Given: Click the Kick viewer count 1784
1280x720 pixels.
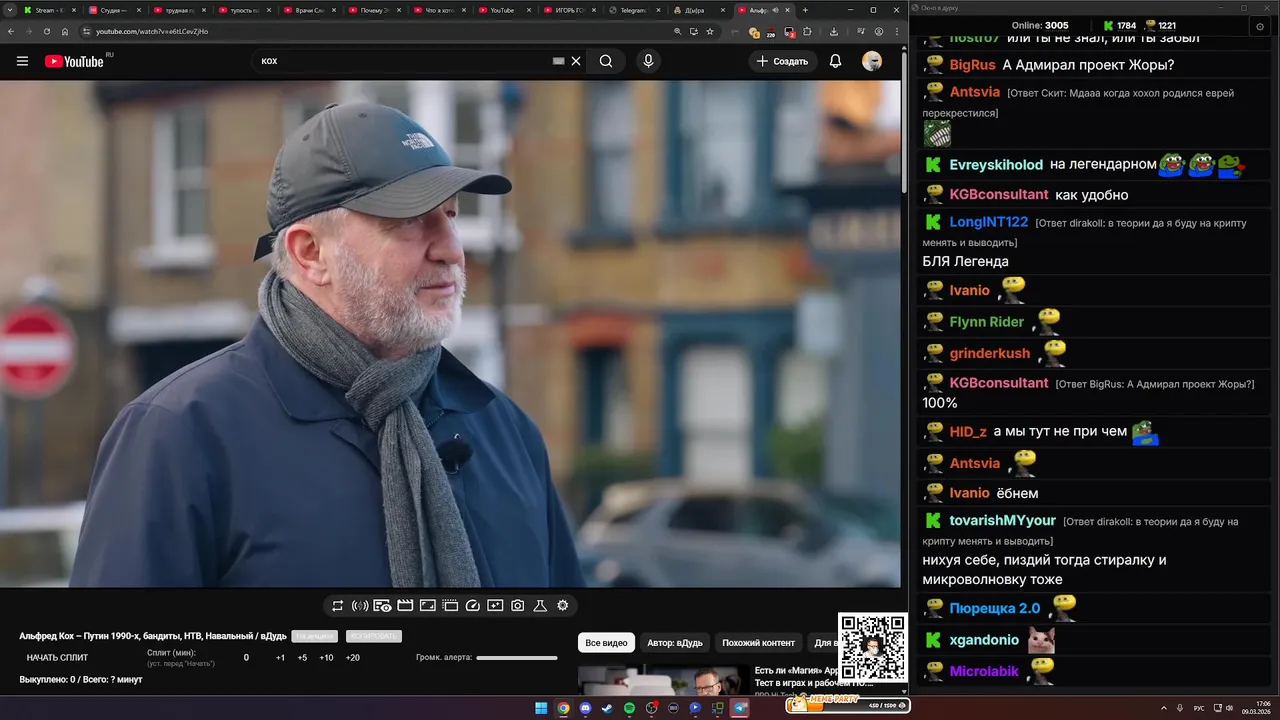Looking at the screenshot, I should click(1119, 25).
